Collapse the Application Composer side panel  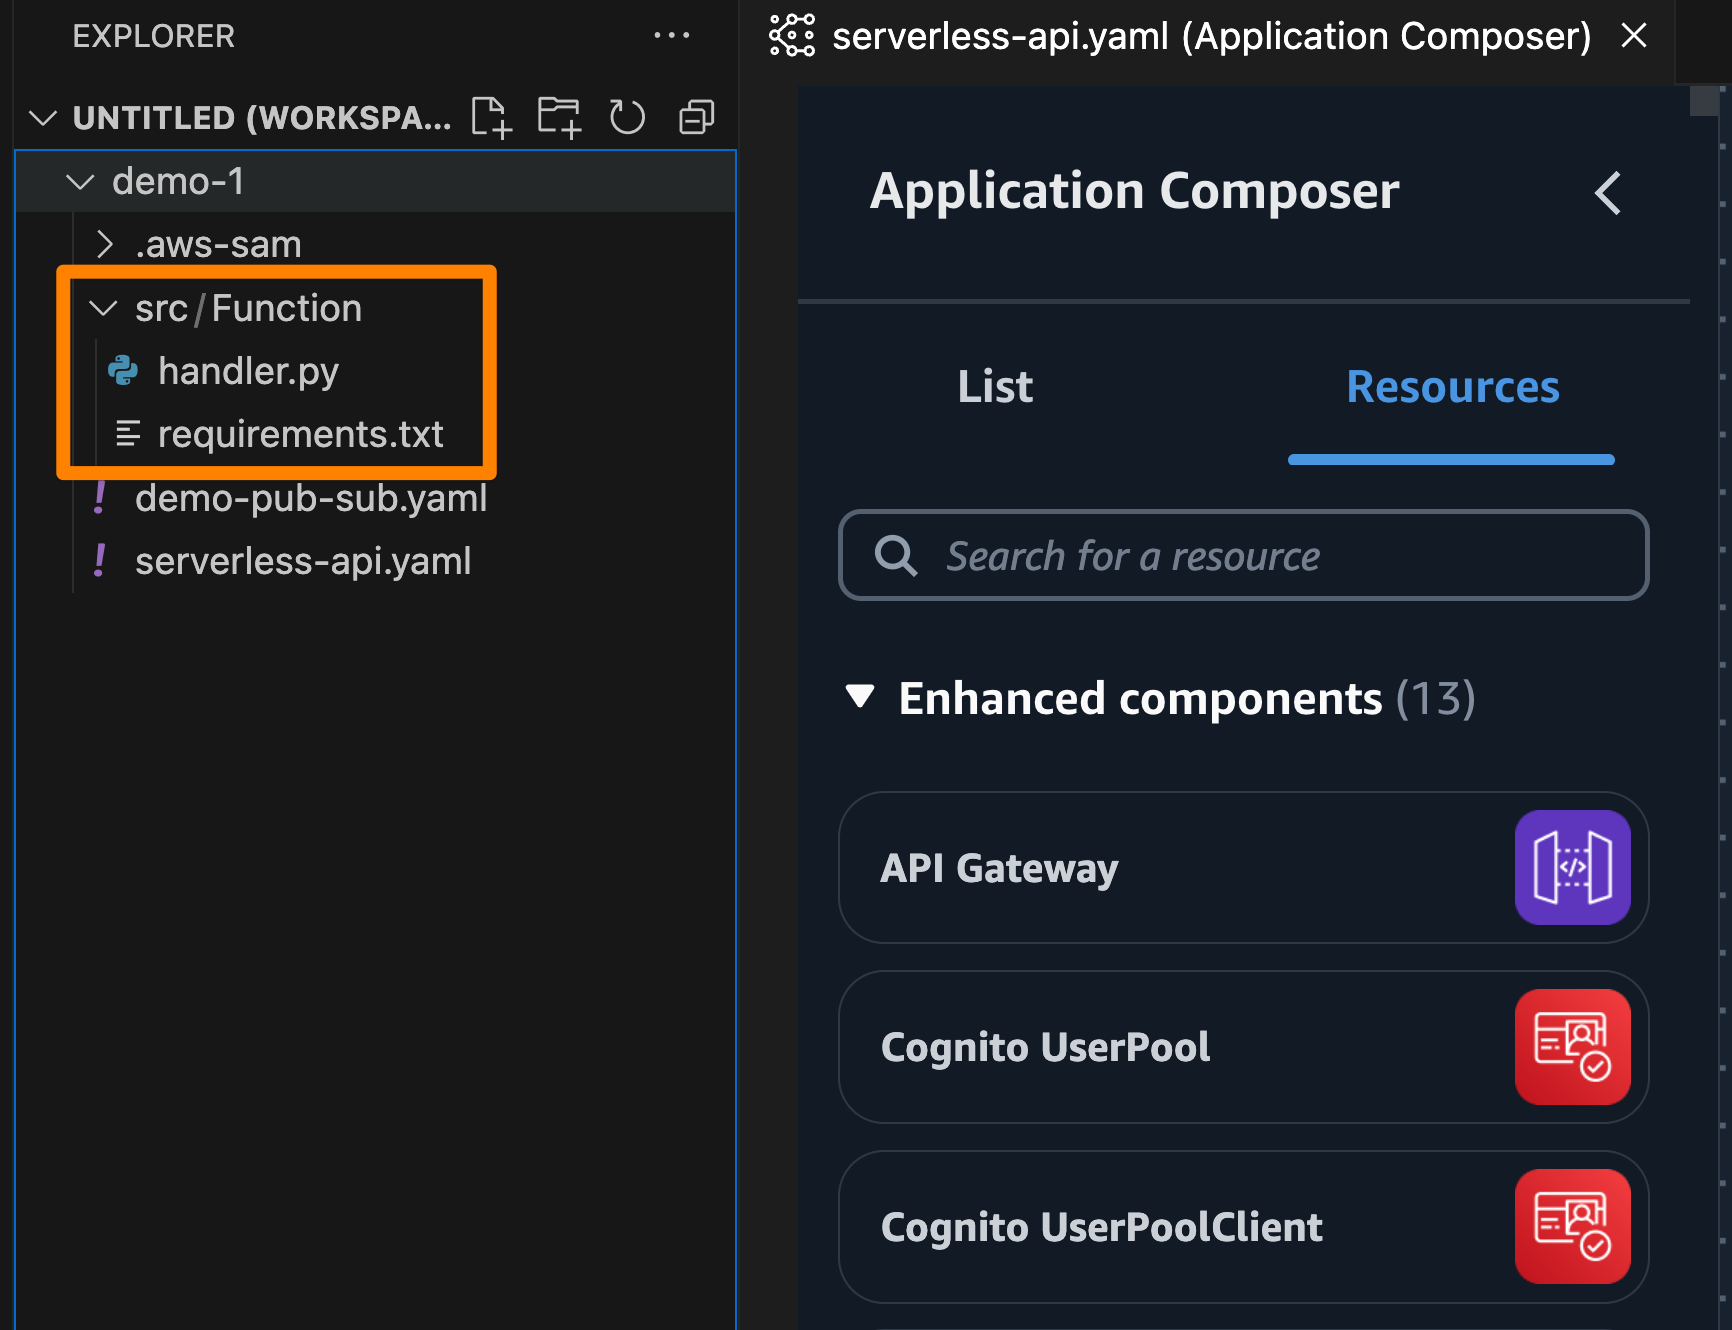click(1607, 193)
